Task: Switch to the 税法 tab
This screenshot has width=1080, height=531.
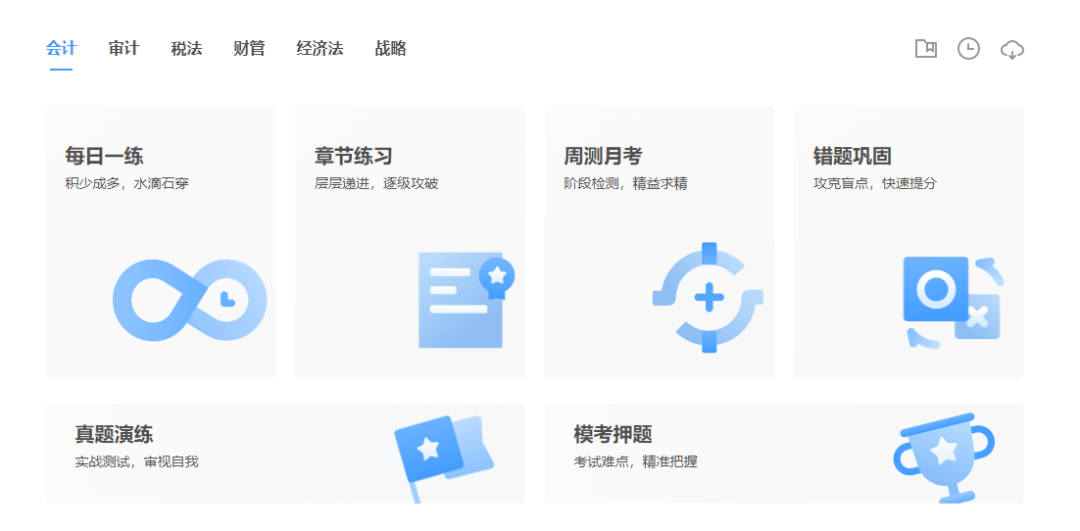Action: [x=187, y=49]
